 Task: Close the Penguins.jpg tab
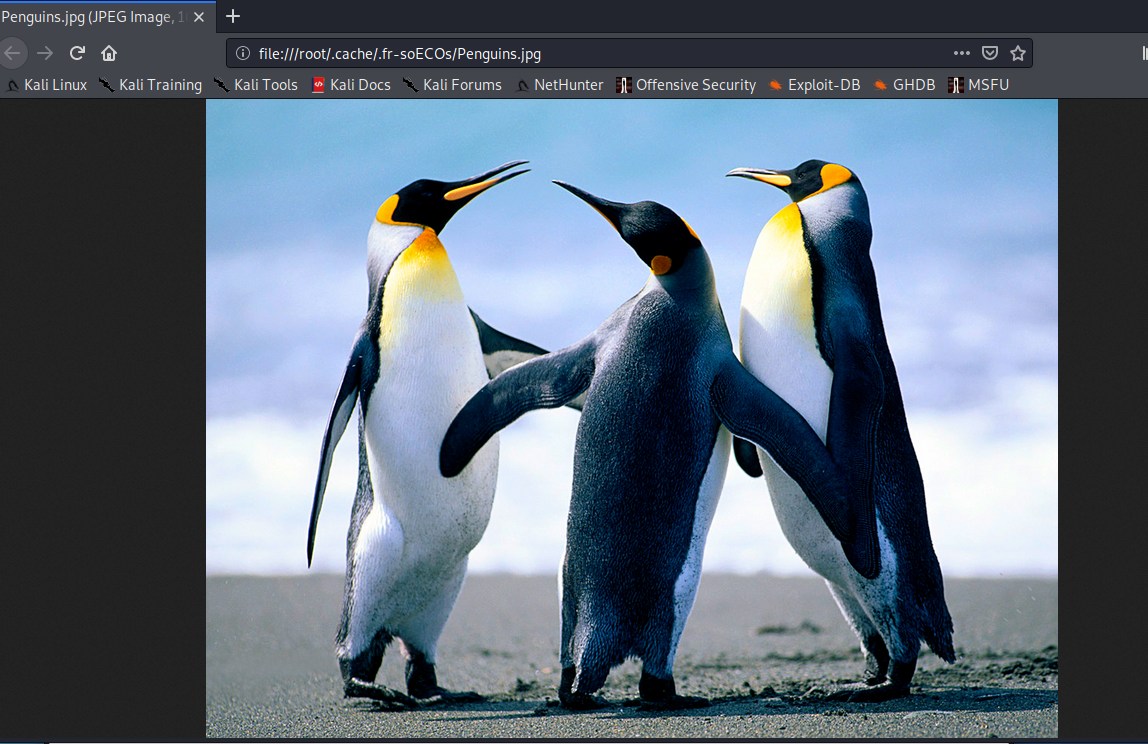(199, 17)
